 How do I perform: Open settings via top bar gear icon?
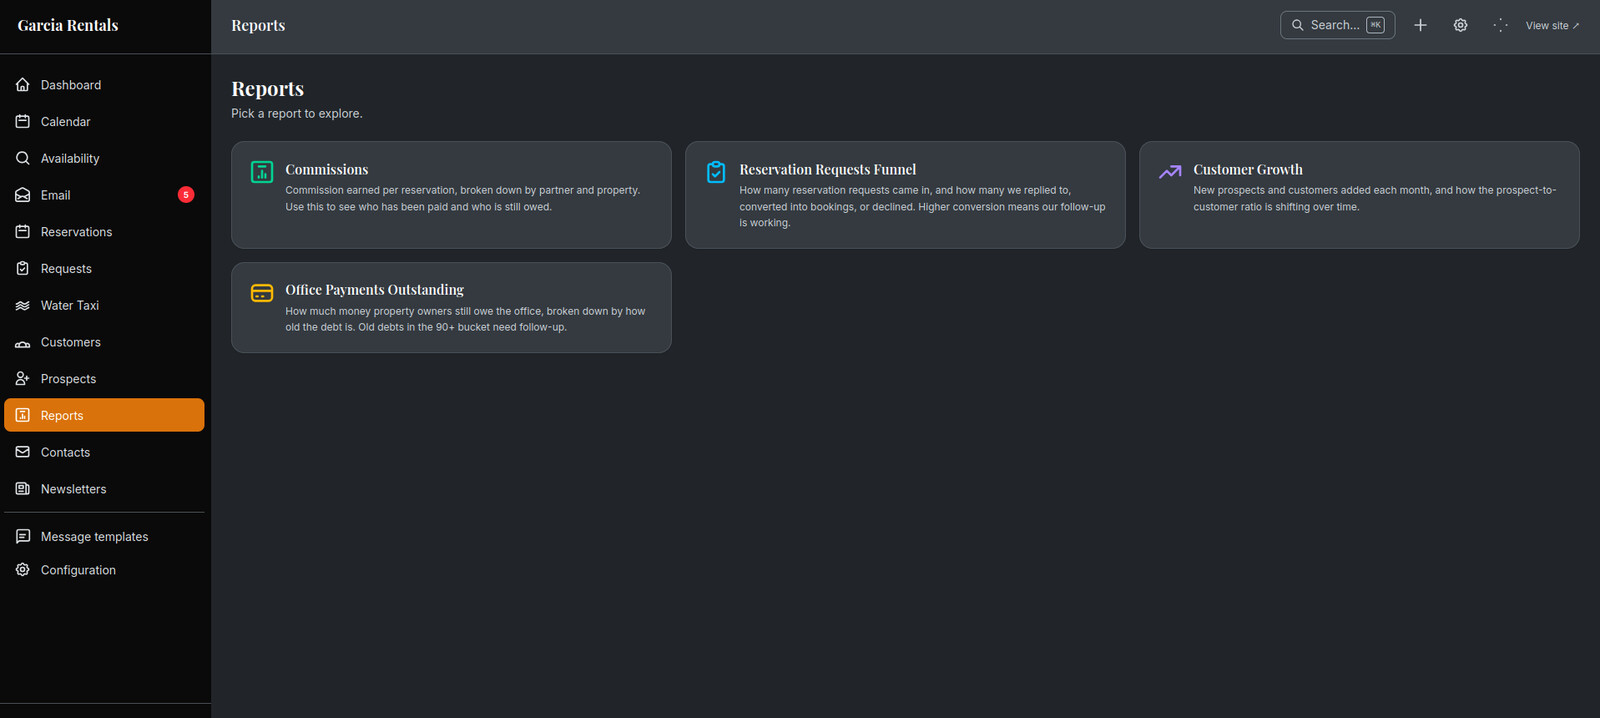coord(1460,25)
